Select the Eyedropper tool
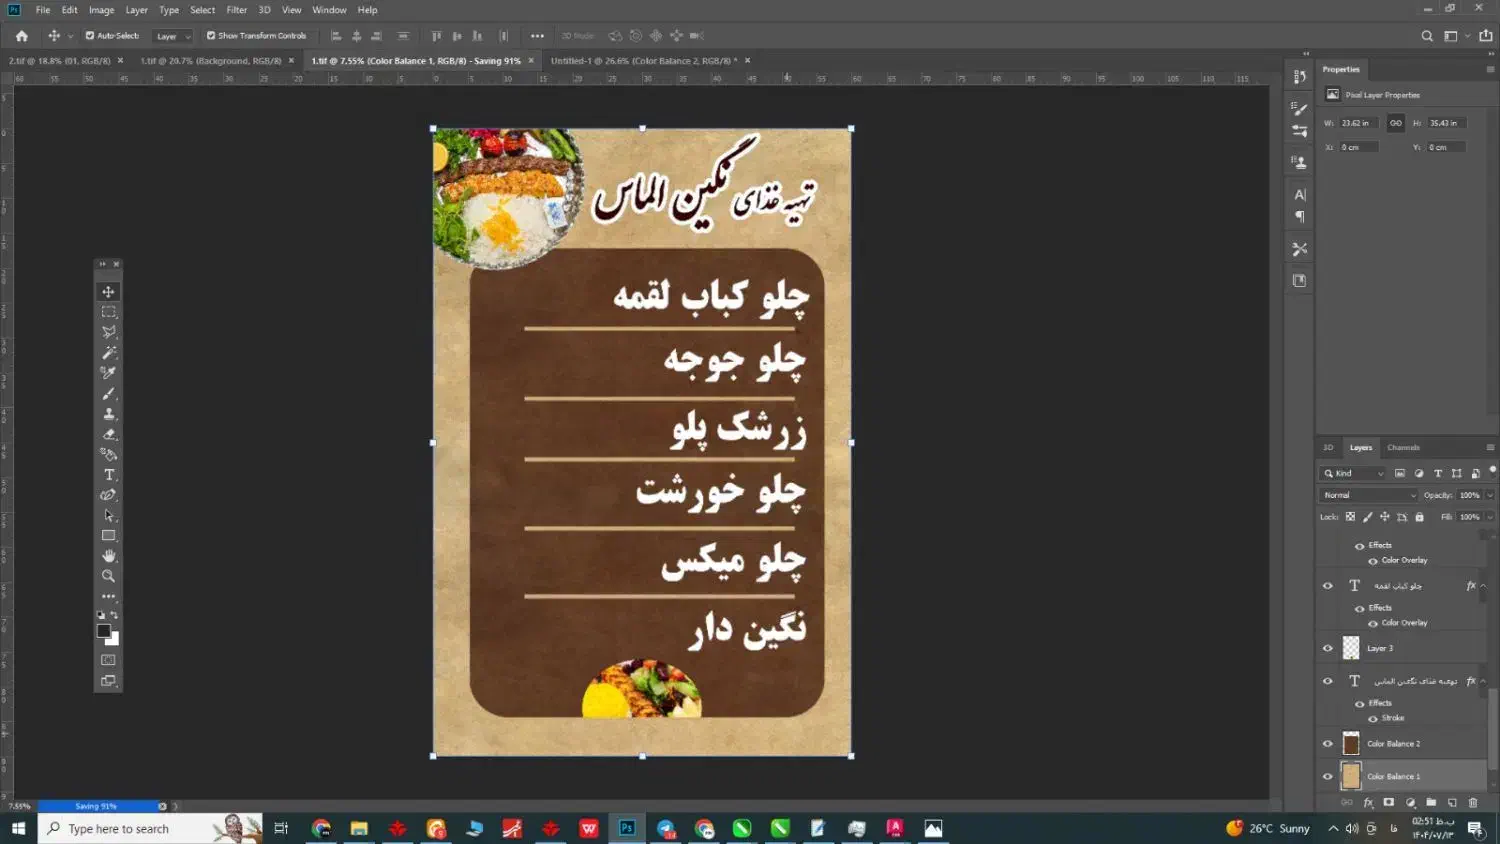The height and width of the screenshot is (844, 1500). (108, 373)
